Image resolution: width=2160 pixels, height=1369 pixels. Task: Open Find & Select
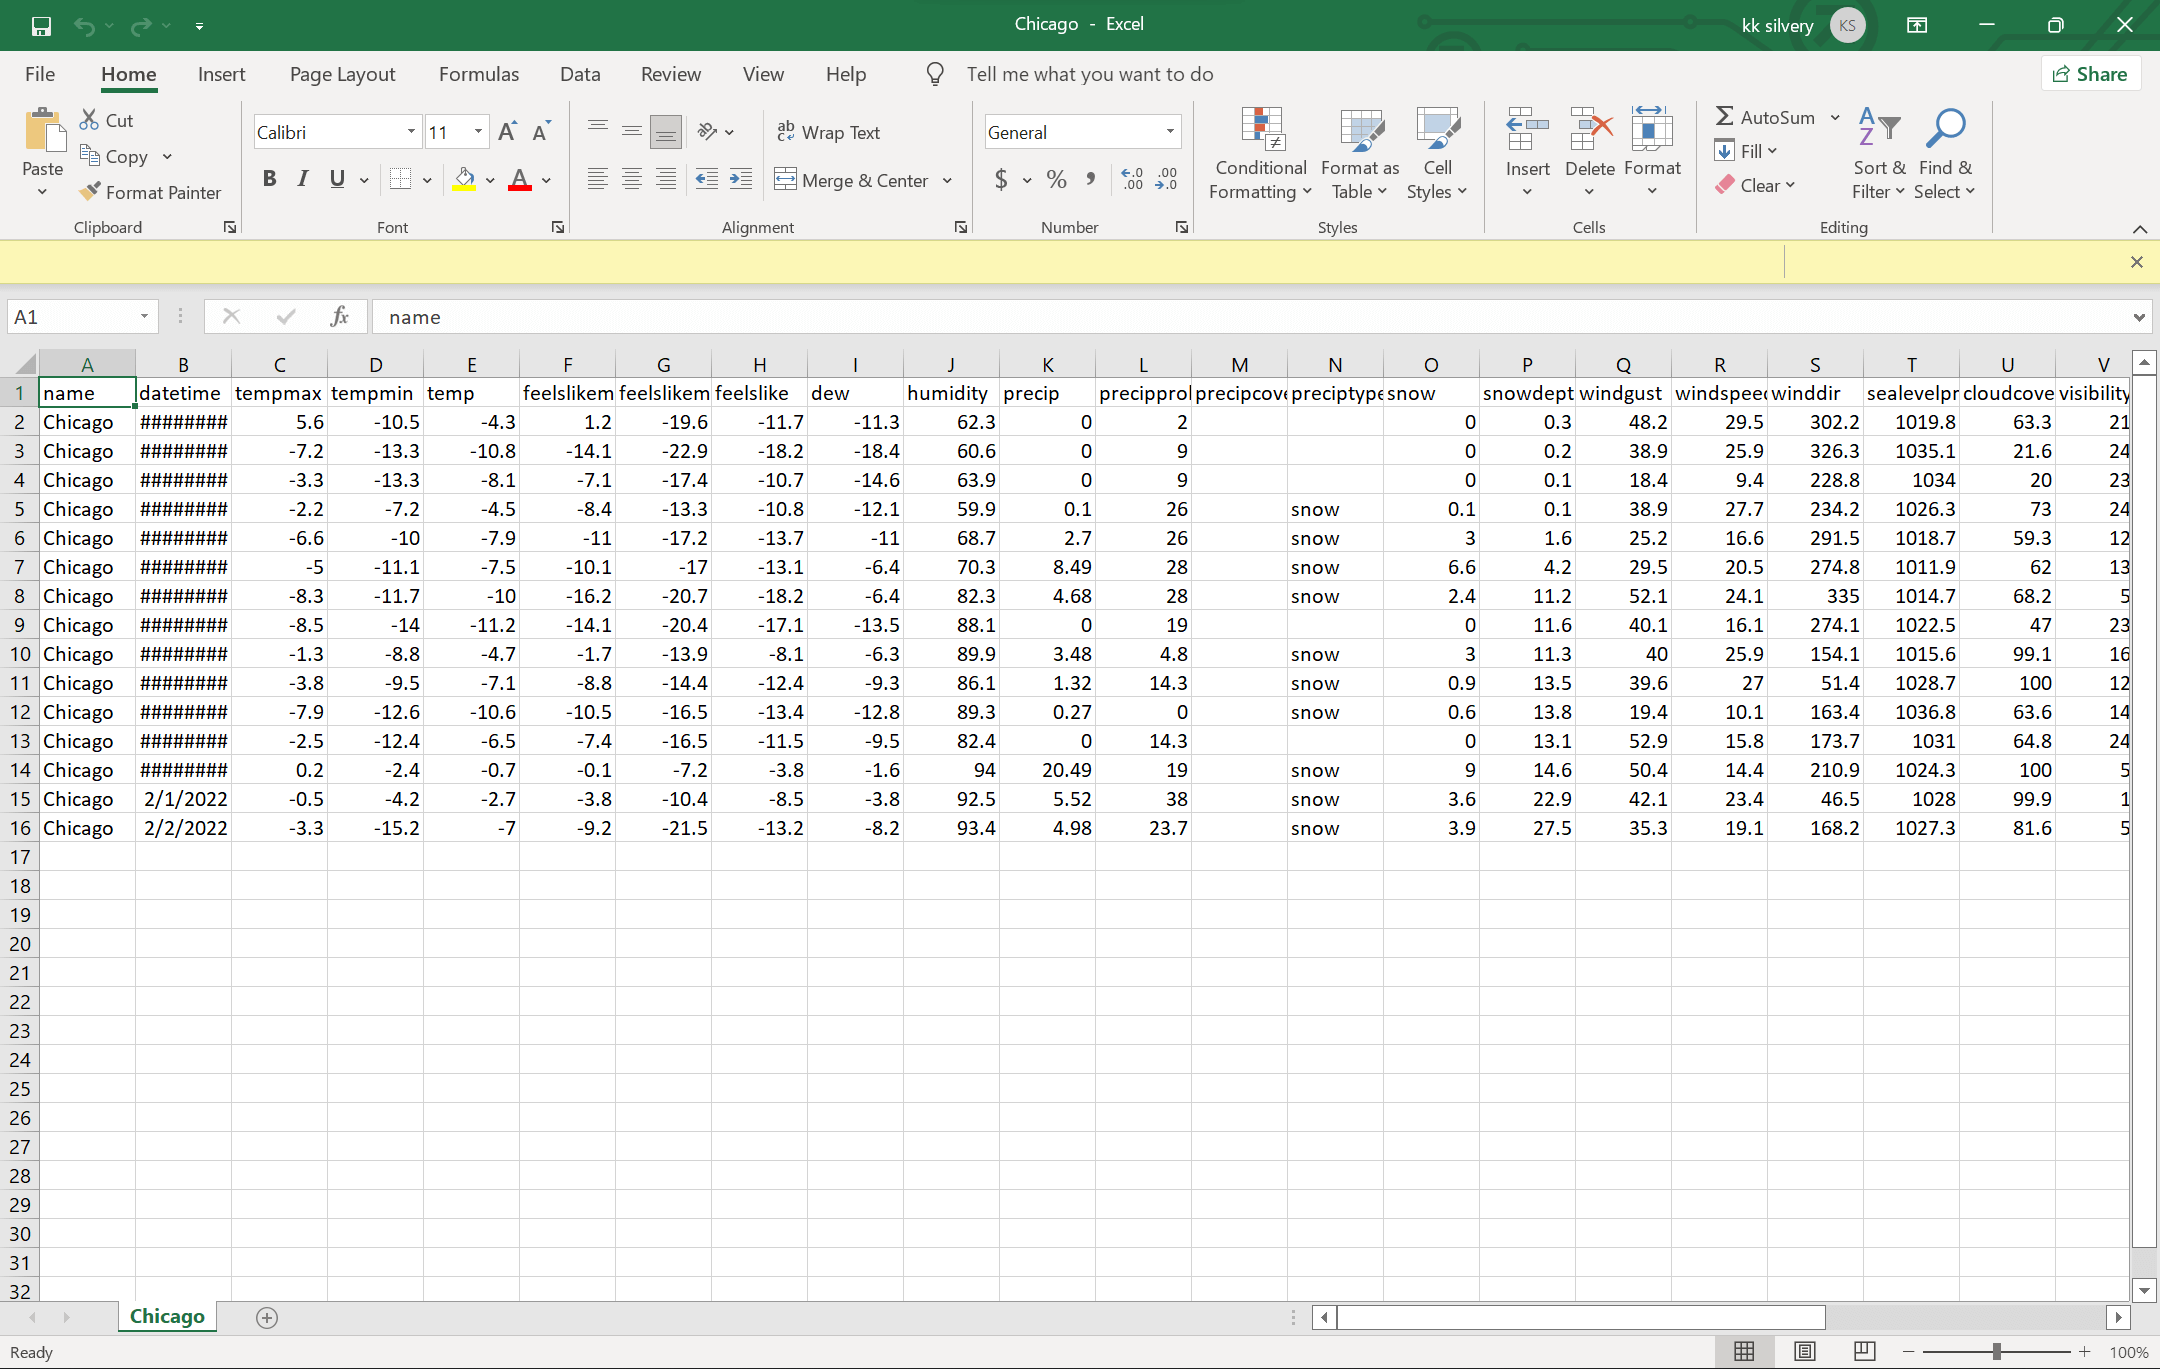(1945, 155)
